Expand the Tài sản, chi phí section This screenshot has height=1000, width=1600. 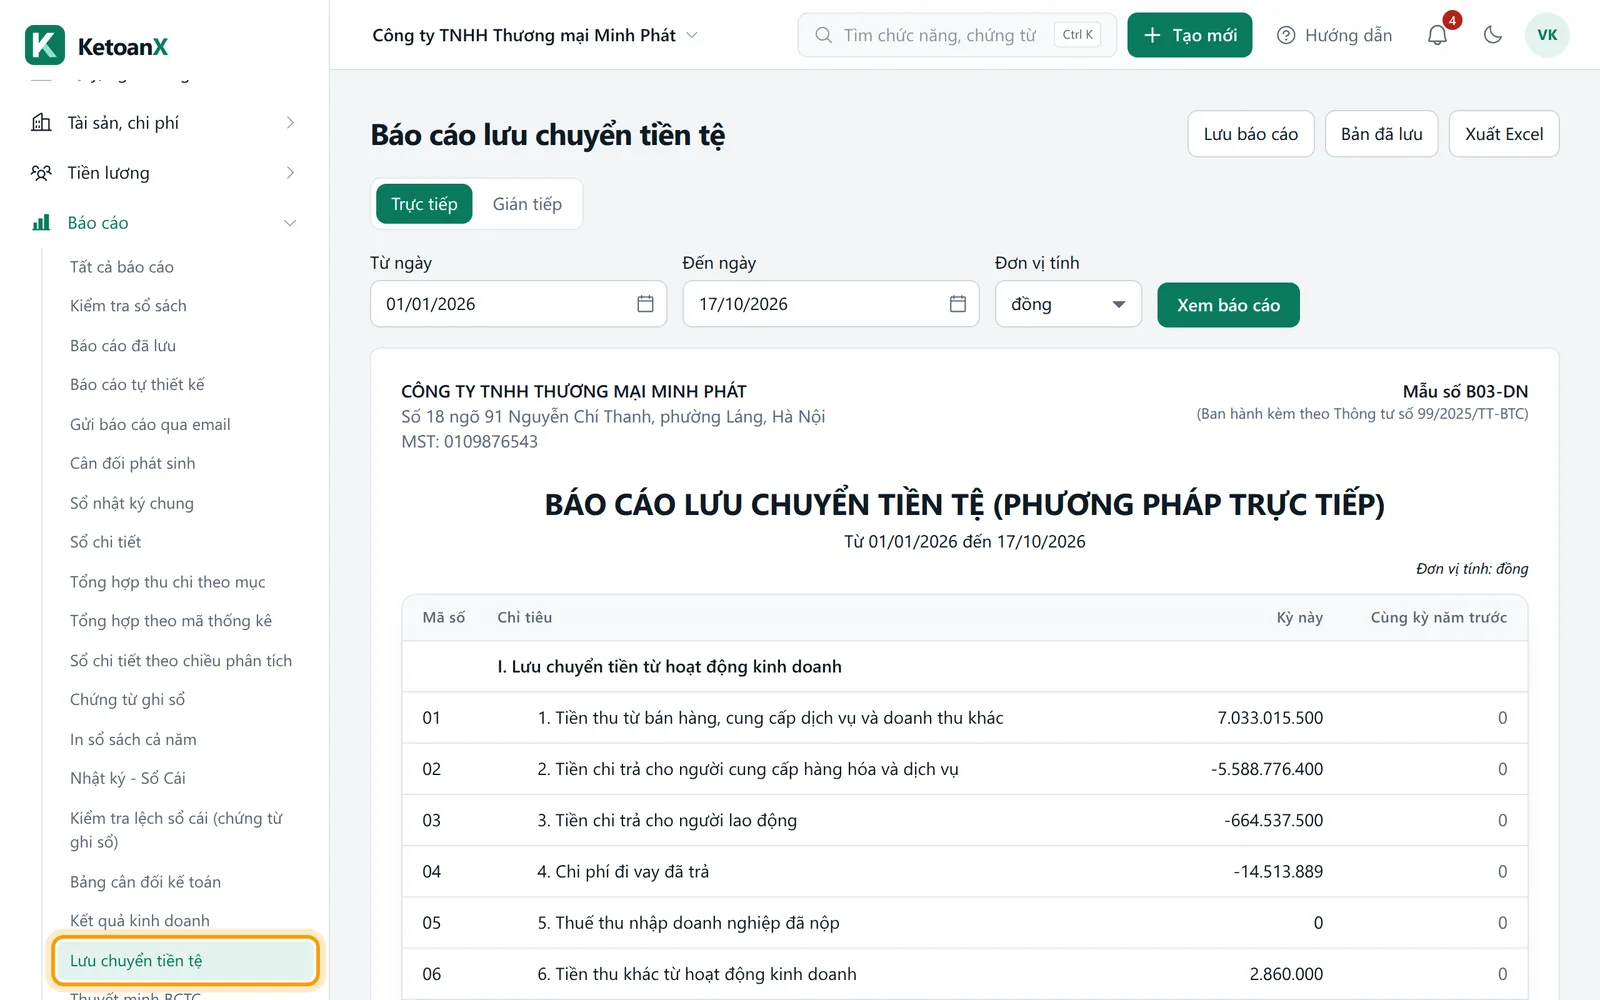[290, 123]
